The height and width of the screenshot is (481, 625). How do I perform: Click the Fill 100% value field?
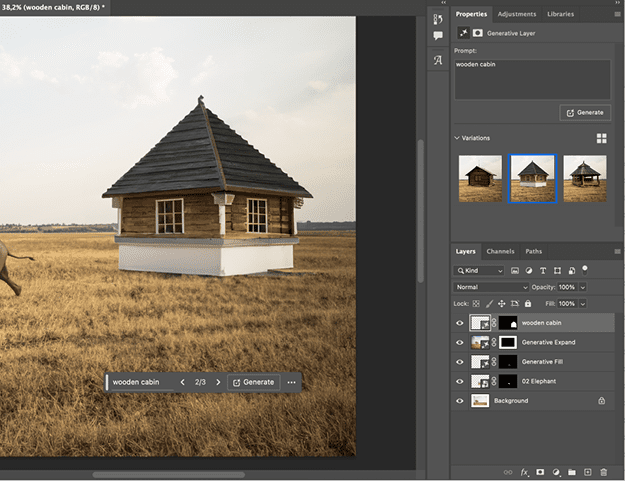point(568,304)
